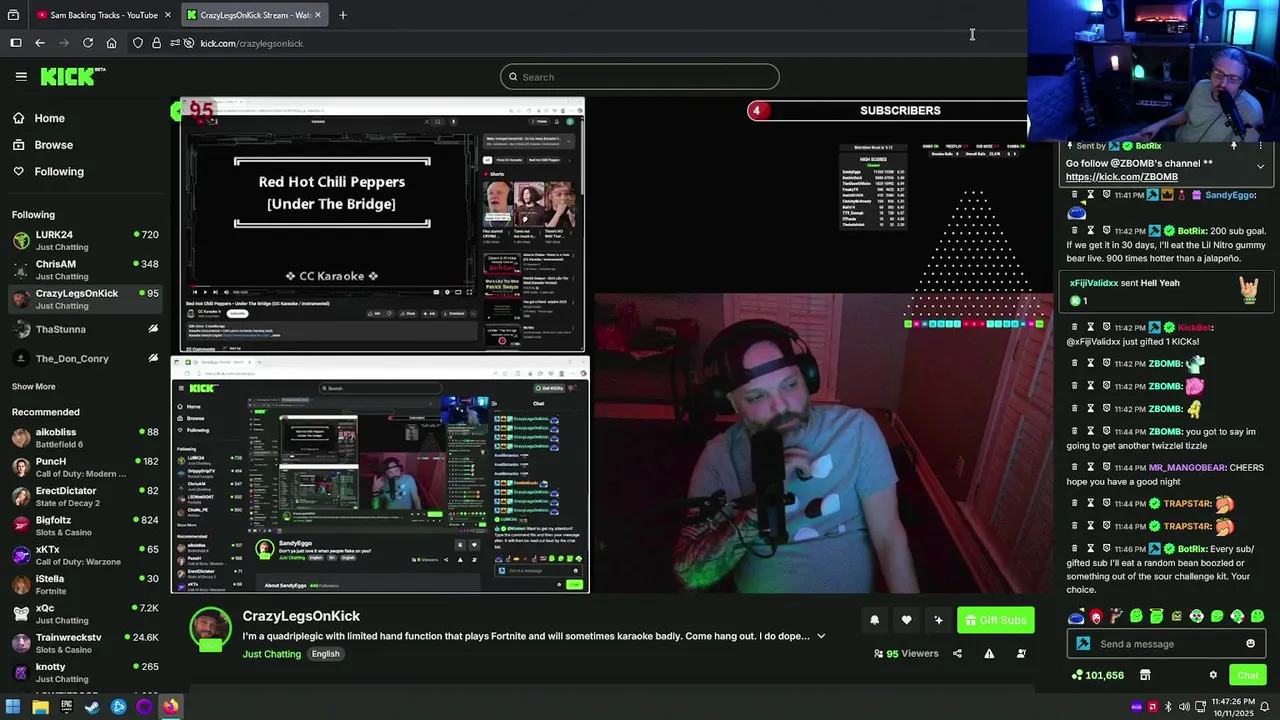1280x720 pixels.
Task: Click the shield tracking protection icon
Action: click(138, 43)
